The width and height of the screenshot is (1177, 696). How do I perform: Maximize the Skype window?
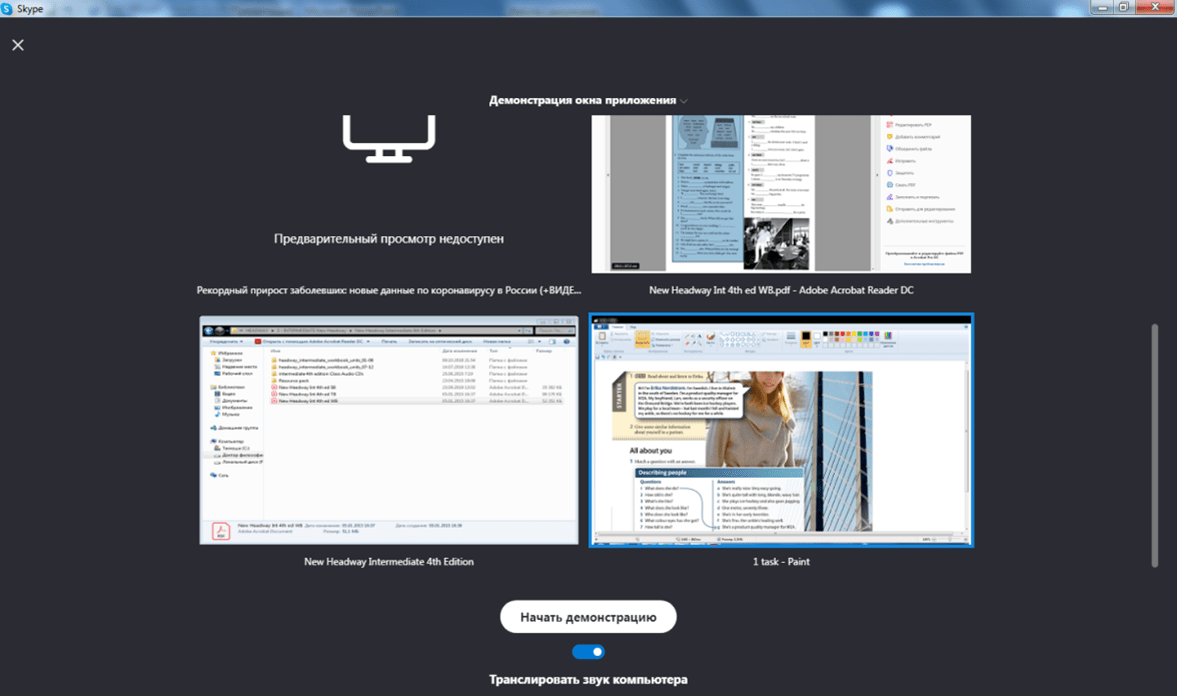click(1124, 8)
